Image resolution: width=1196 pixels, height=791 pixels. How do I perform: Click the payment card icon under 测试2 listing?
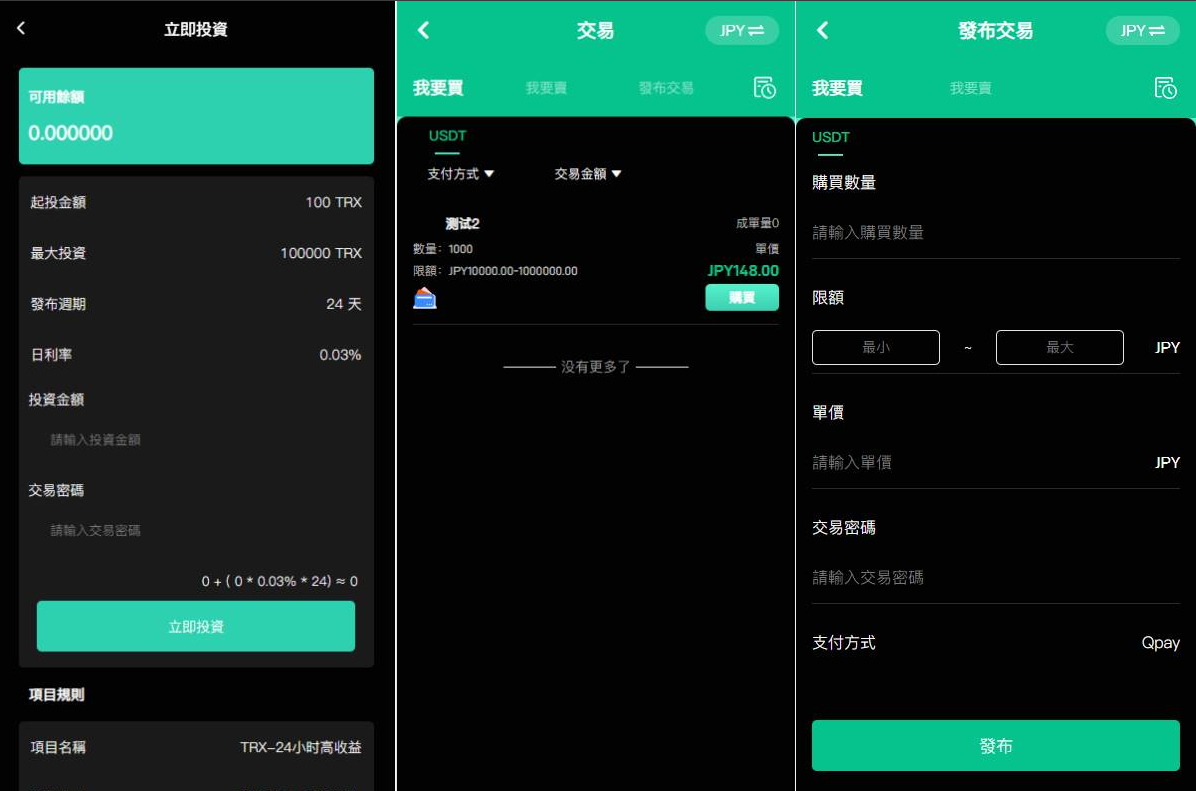(425, 298)
